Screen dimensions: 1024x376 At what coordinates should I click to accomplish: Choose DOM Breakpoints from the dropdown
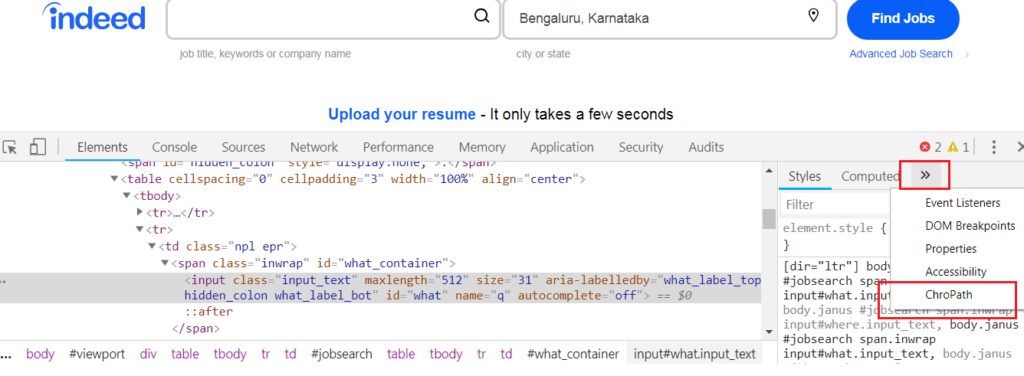point(970,226)
